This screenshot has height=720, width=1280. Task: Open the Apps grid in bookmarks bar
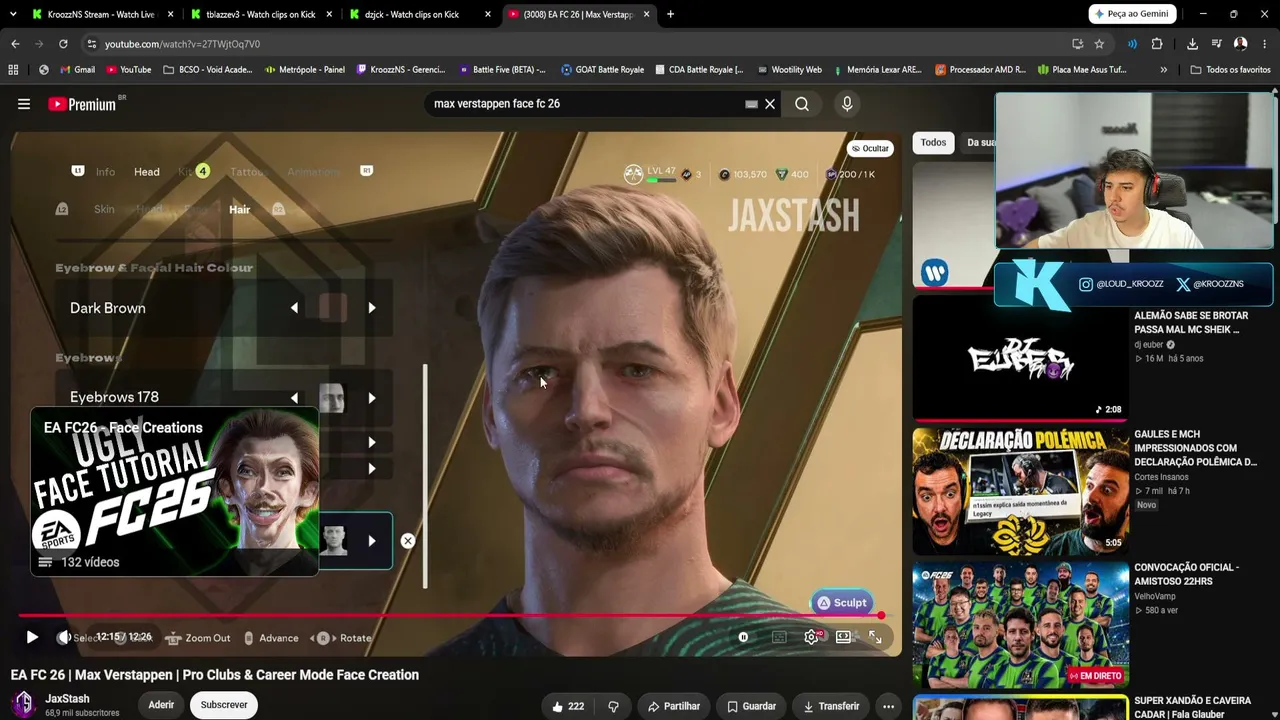pyautogui.click(x=13, y=70)
